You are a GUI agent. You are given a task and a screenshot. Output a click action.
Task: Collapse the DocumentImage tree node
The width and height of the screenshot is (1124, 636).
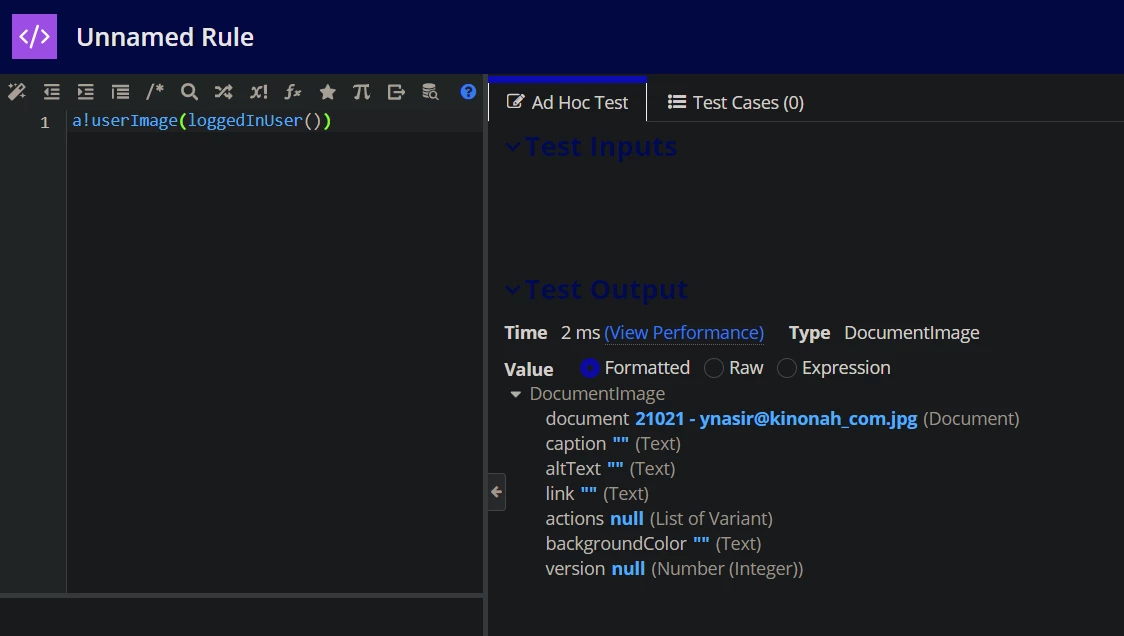tap(515, 394)
